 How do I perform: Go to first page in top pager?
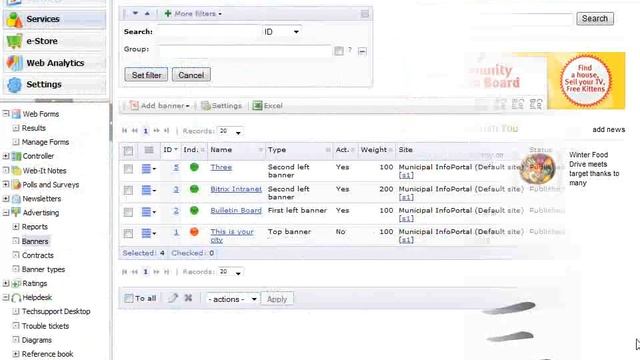click(124, 131)
